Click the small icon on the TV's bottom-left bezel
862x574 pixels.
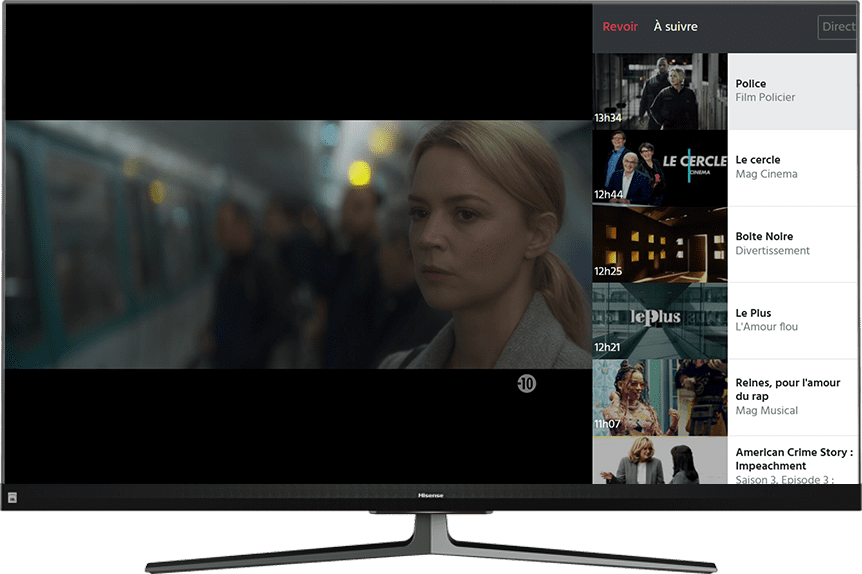click(13, 497)
